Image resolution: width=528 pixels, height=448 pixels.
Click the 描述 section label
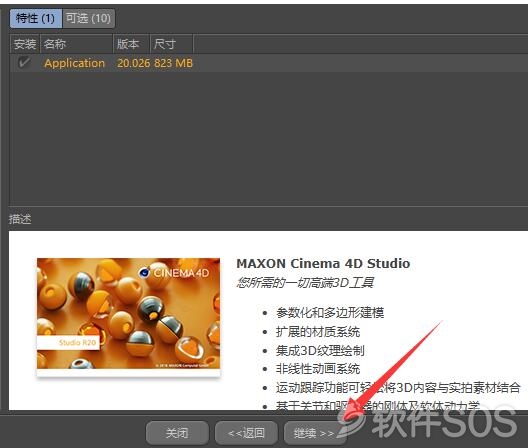point(20,219)
